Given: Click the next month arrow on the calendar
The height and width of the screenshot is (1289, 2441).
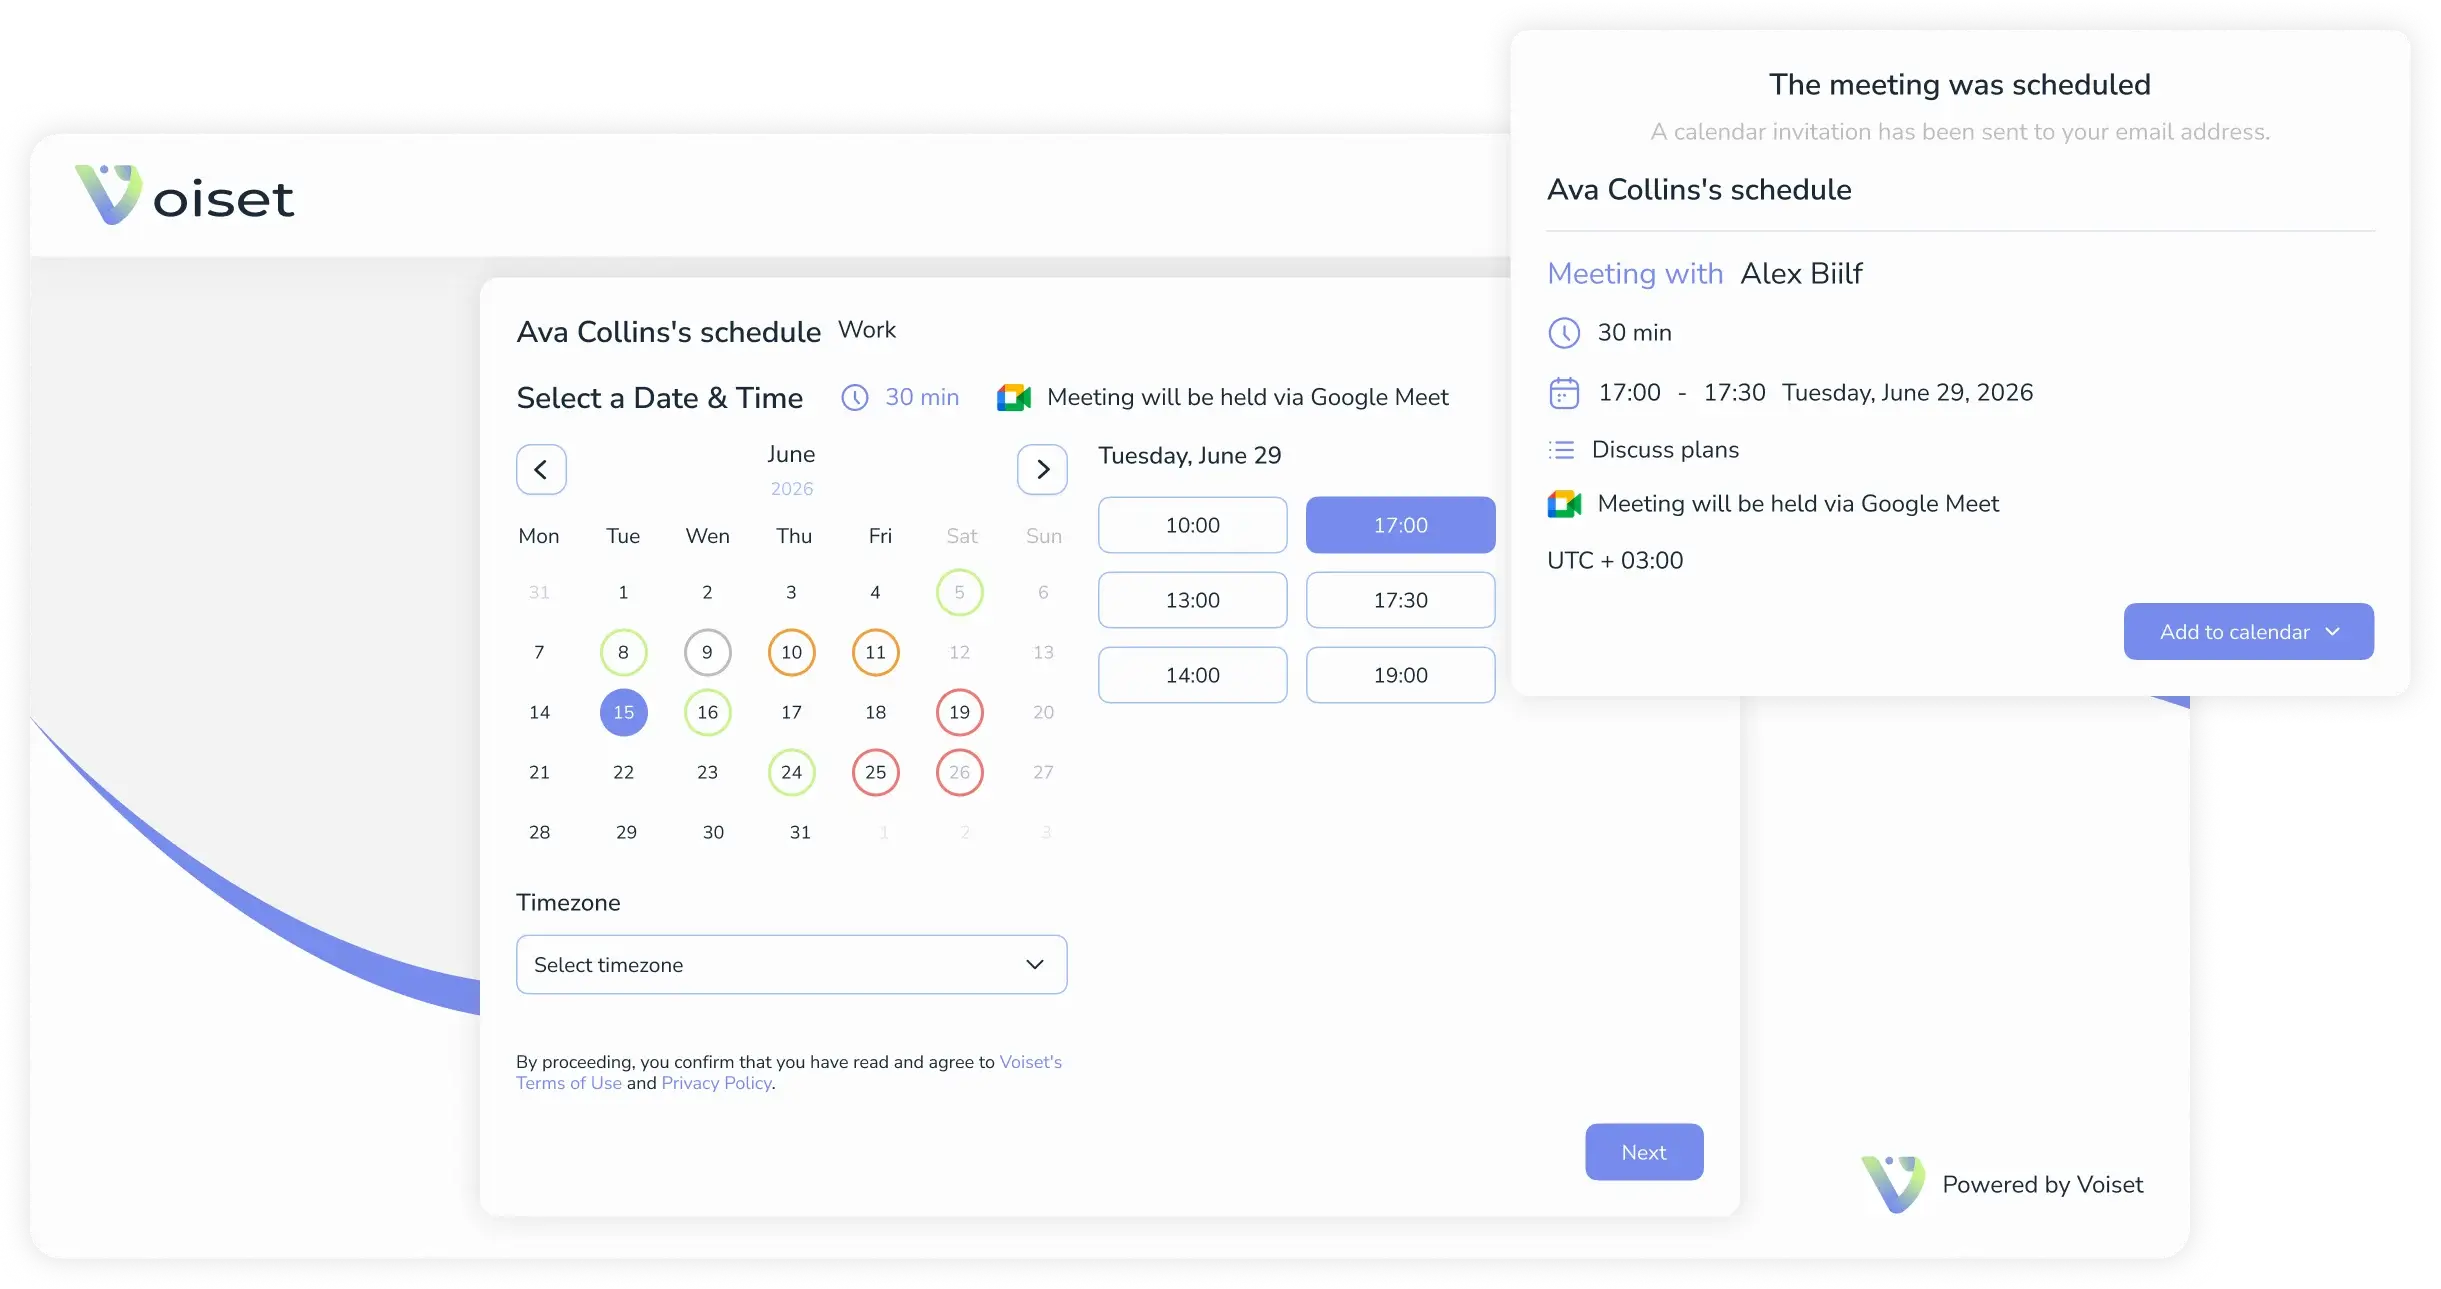Looking at the screenshot, I should tap(1041, 469).
